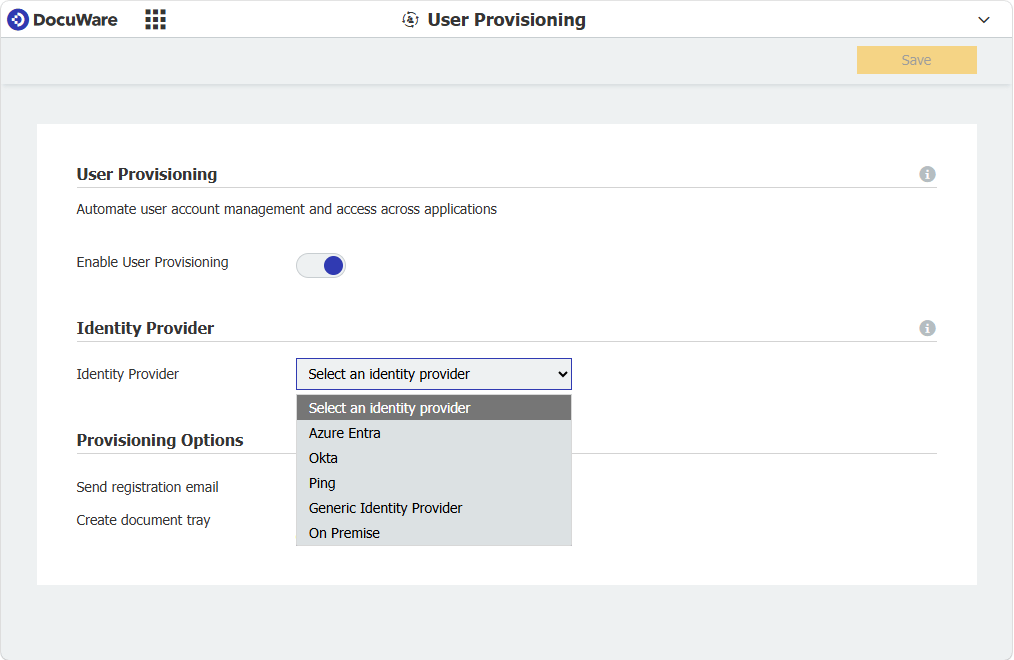Click the 'Send registration email' label
The image size is (1014, 660).
(147, 487)
